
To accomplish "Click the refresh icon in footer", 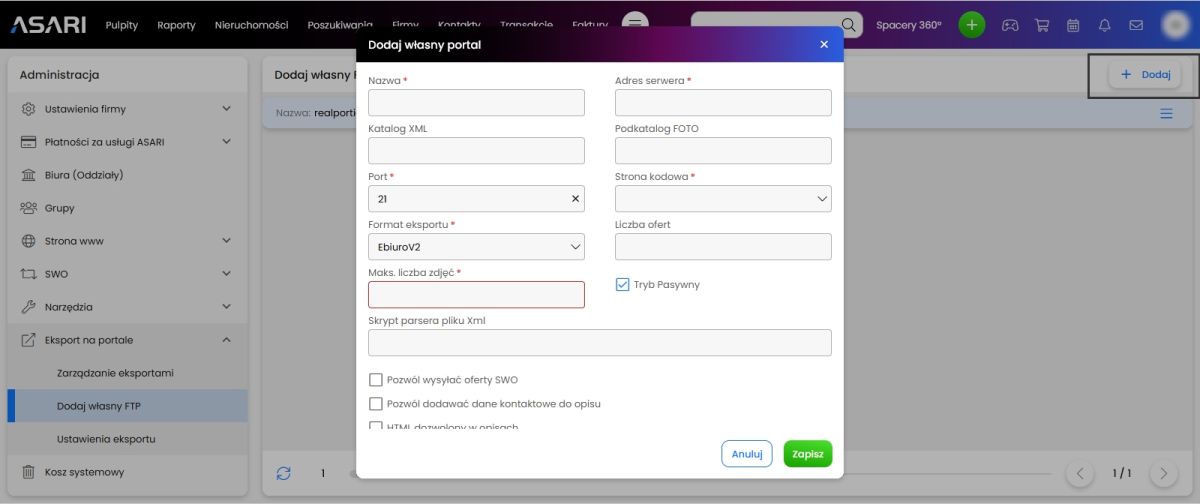I will point(284,473).
